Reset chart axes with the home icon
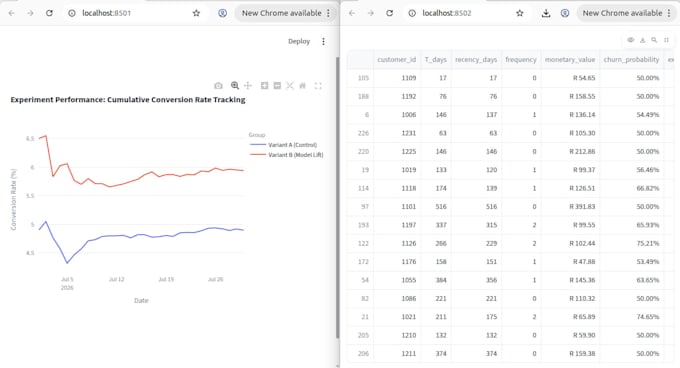The width and height of the screenshot is (680, 368). pyautogui.click(x=303, y=86)
